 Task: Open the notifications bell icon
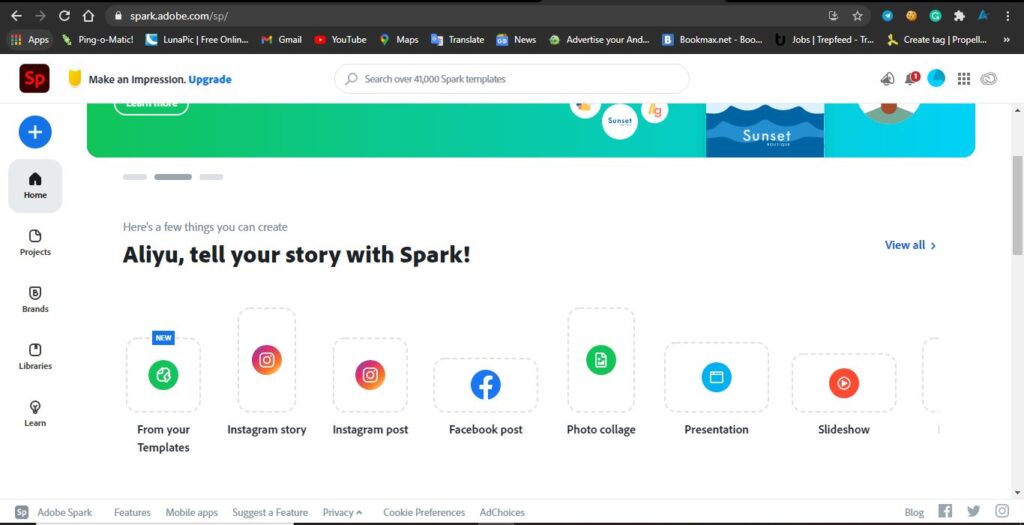[911, 79]
